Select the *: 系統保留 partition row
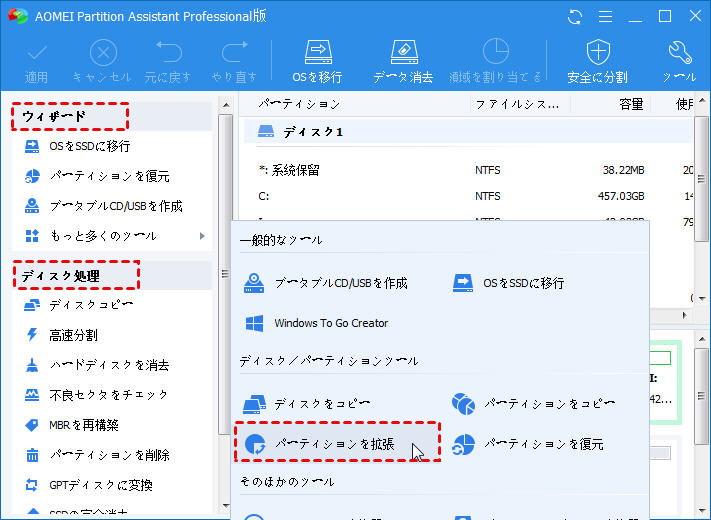This screenshot has width=711, height=520. (468, 170)
